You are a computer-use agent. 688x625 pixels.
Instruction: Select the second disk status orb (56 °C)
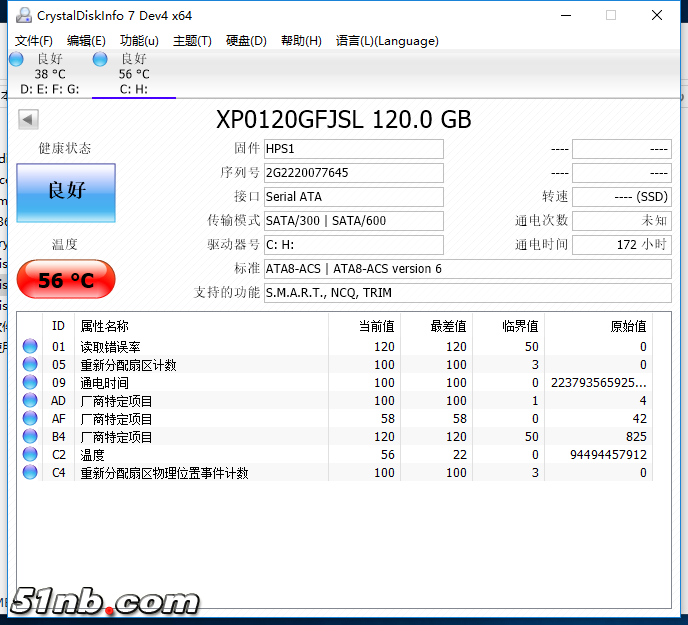(101, 59)
